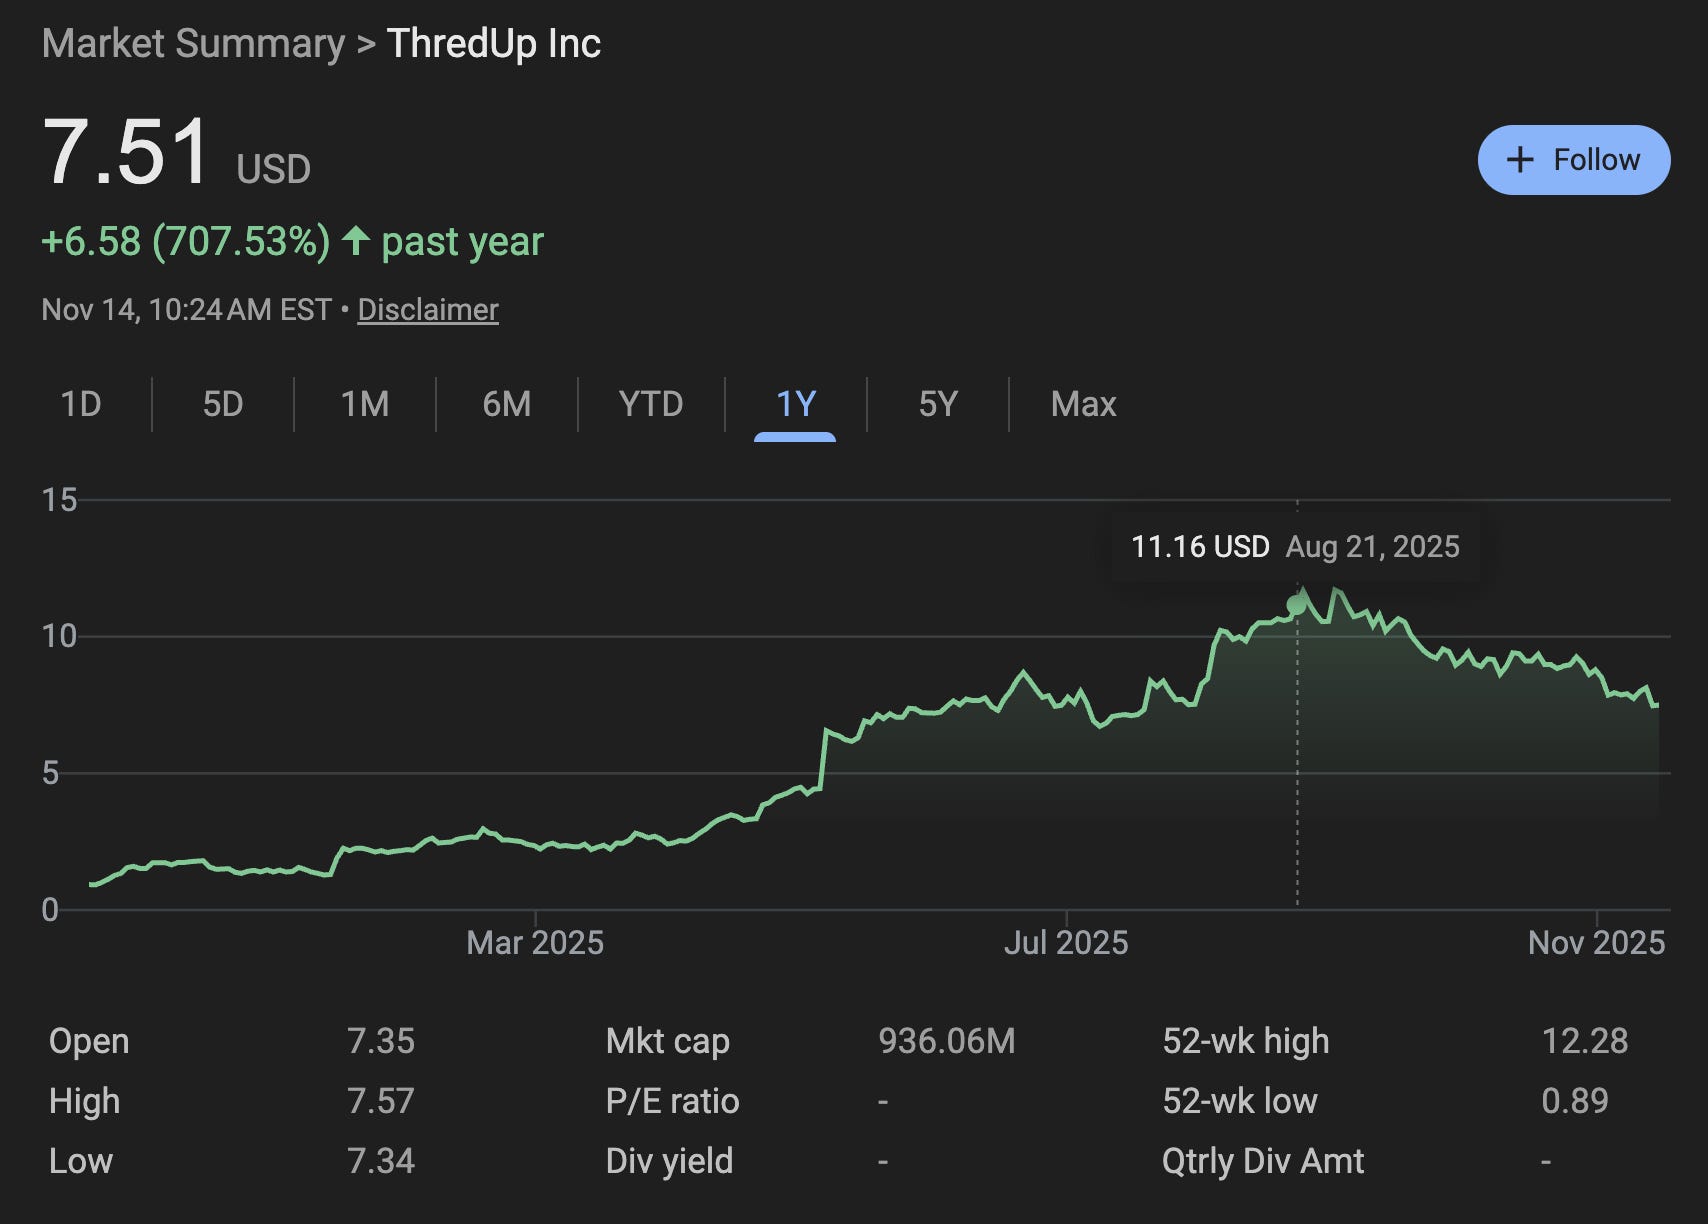Click the Aug 21, 2025 chart data point
The image size is (1708, 1224).
[x=1297, y=605]
